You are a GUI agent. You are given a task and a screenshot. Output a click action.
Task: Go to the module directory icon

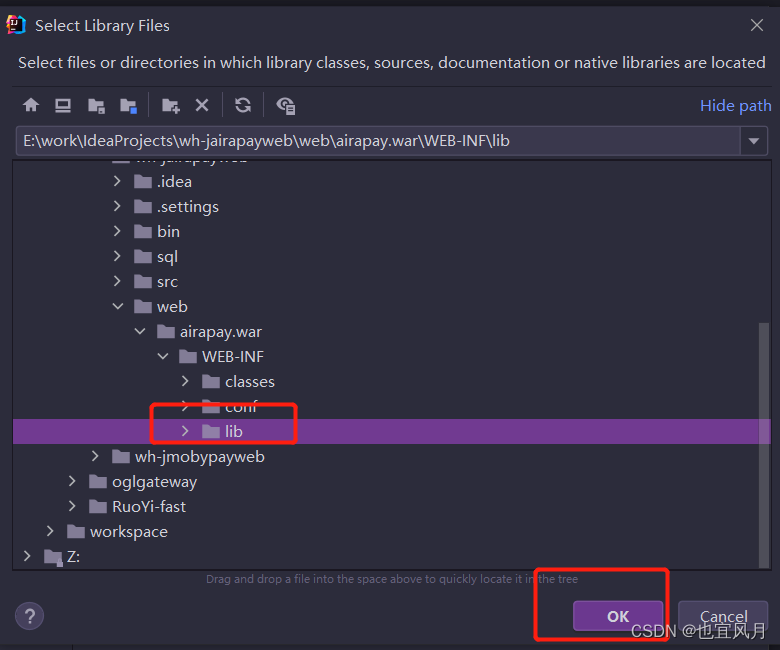(x=128, y=105)
